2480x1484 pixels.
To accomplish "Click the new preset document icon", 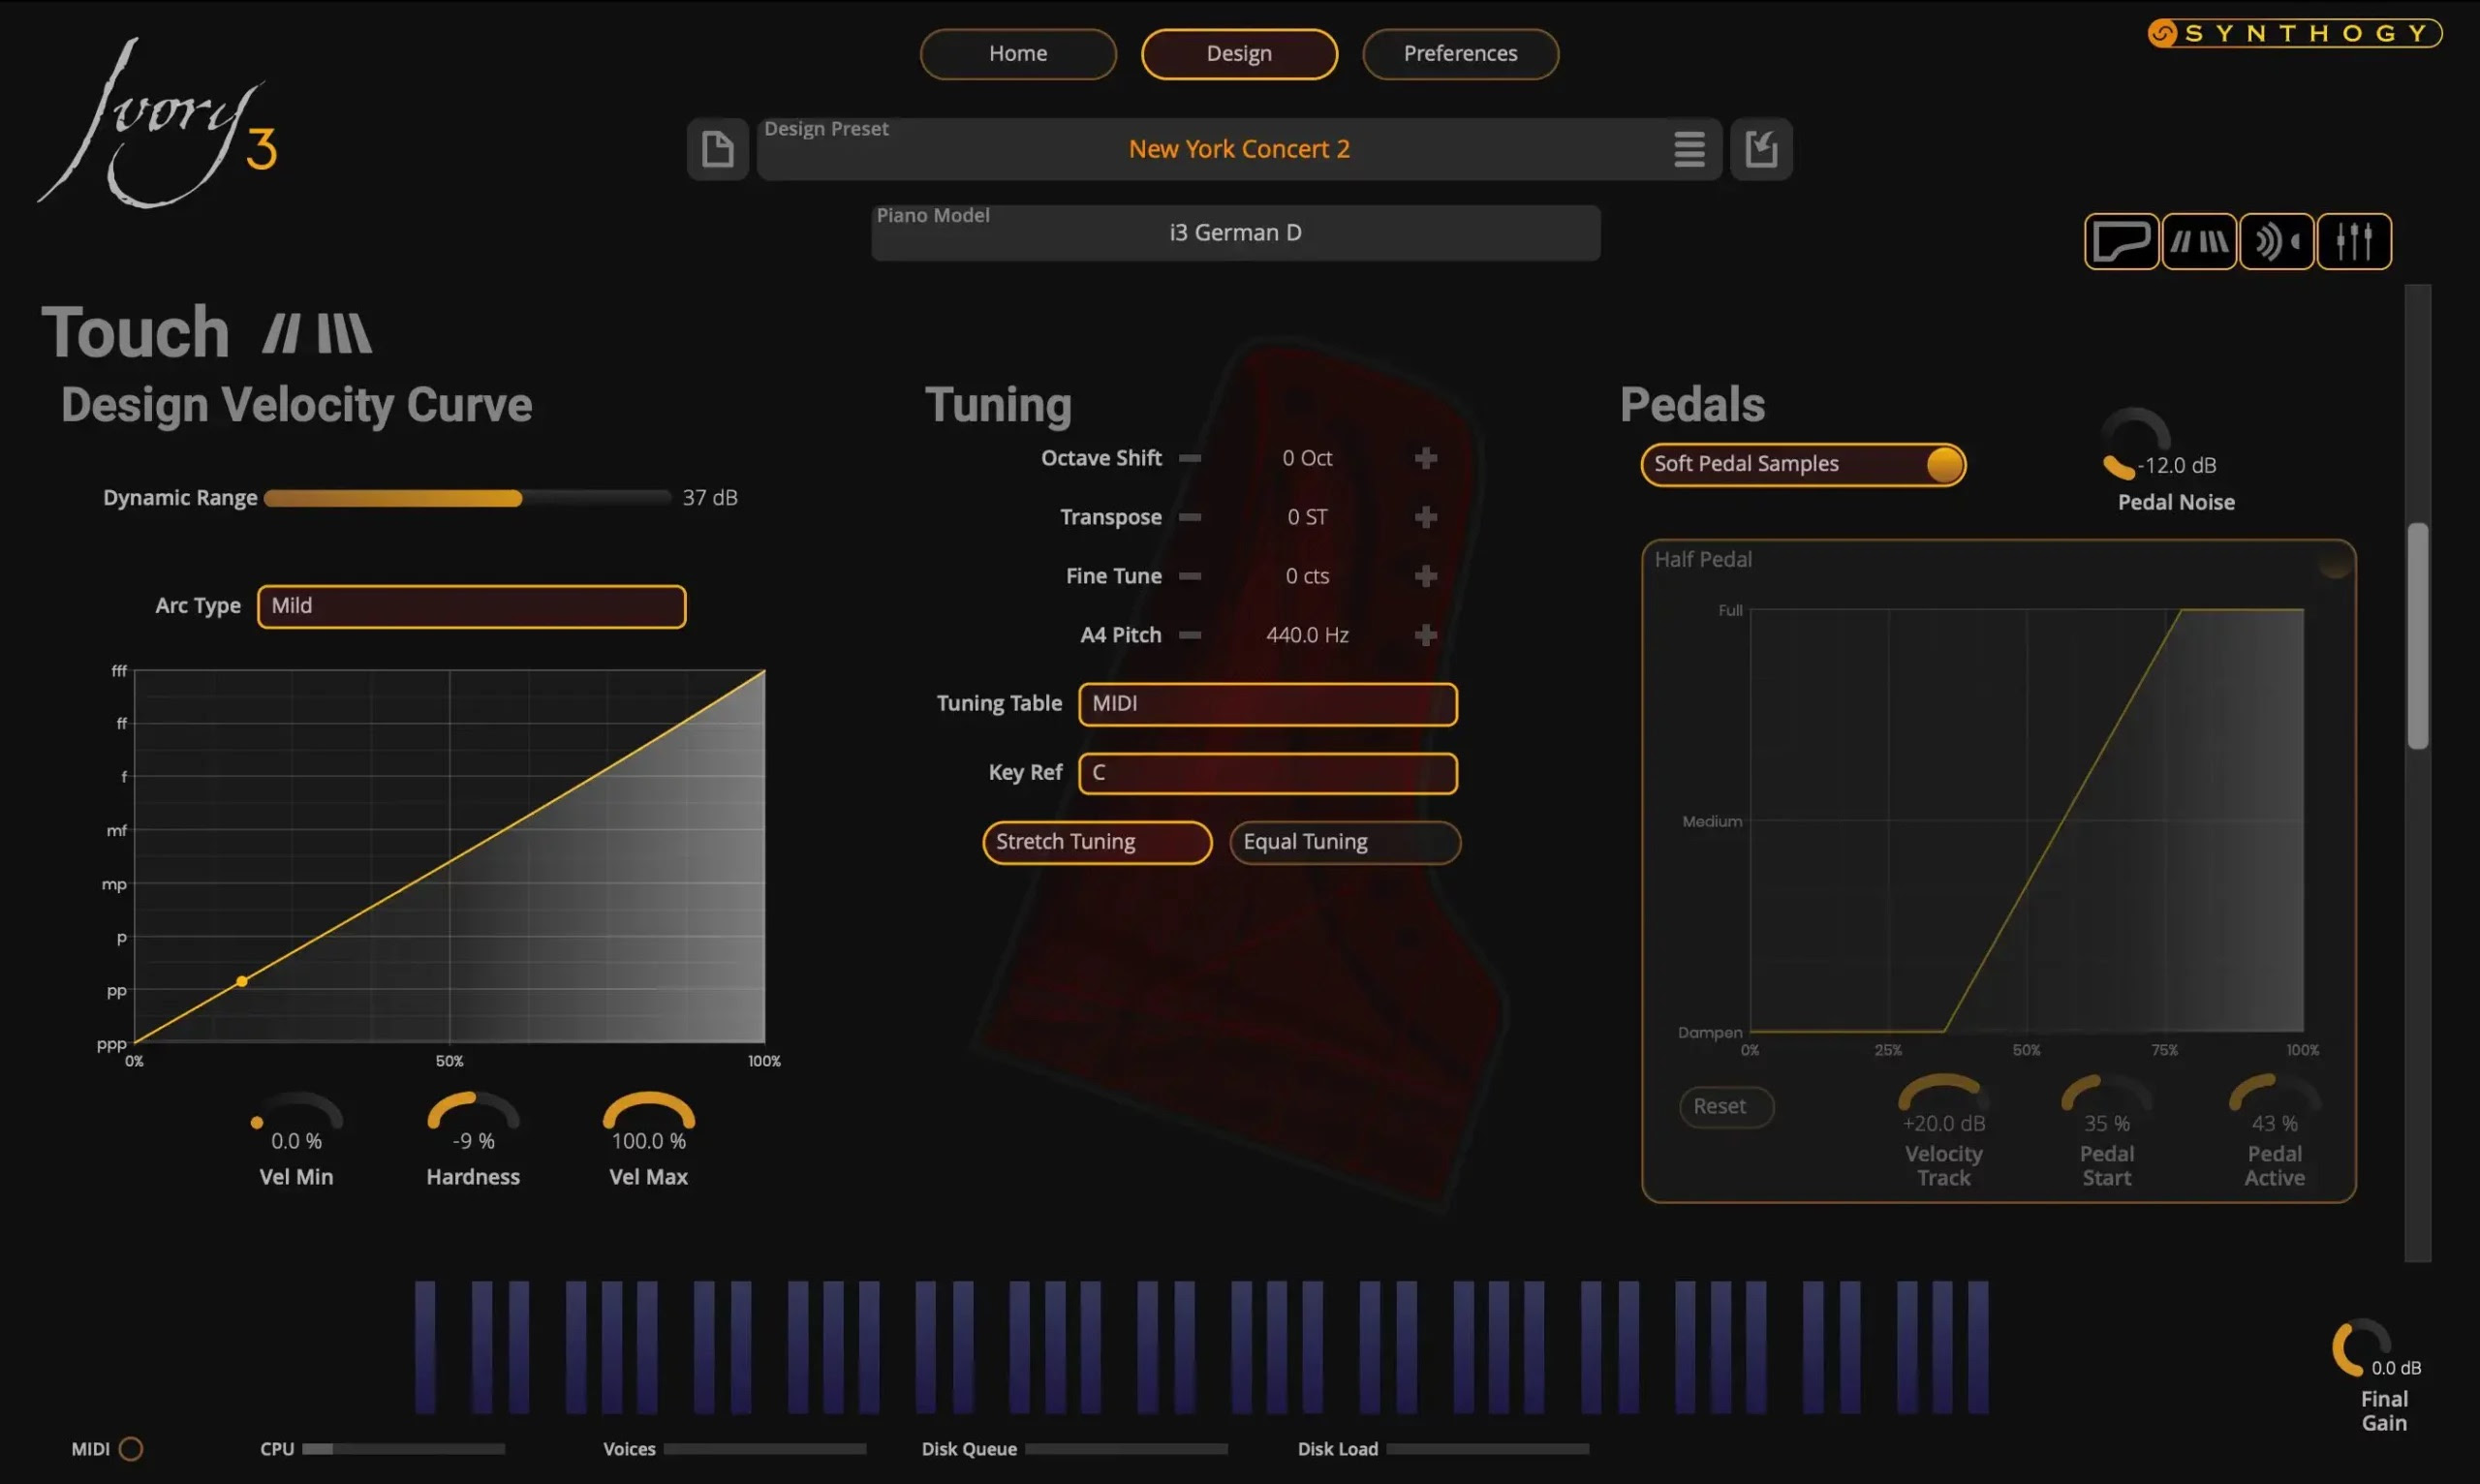I will point(717,149).
